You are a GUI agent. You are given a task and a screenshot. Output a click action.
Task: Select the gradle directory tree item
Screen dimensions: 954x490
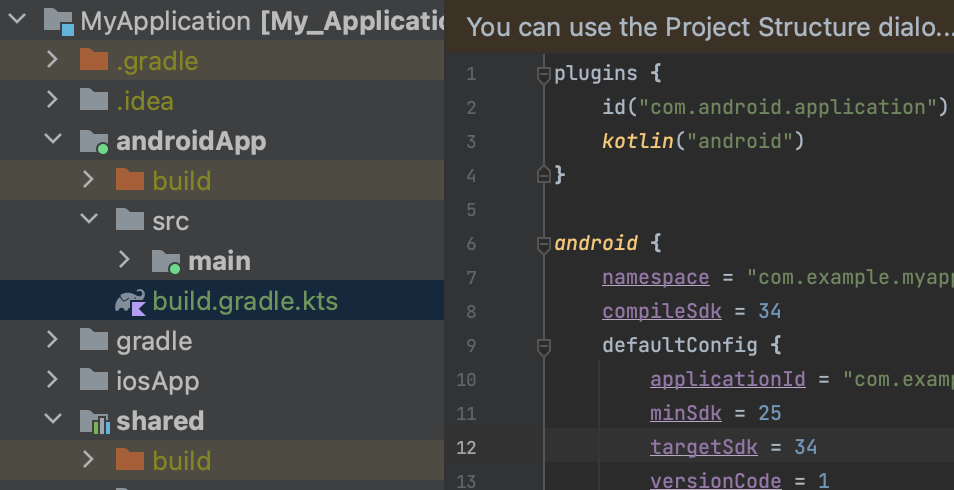(222, 340)
